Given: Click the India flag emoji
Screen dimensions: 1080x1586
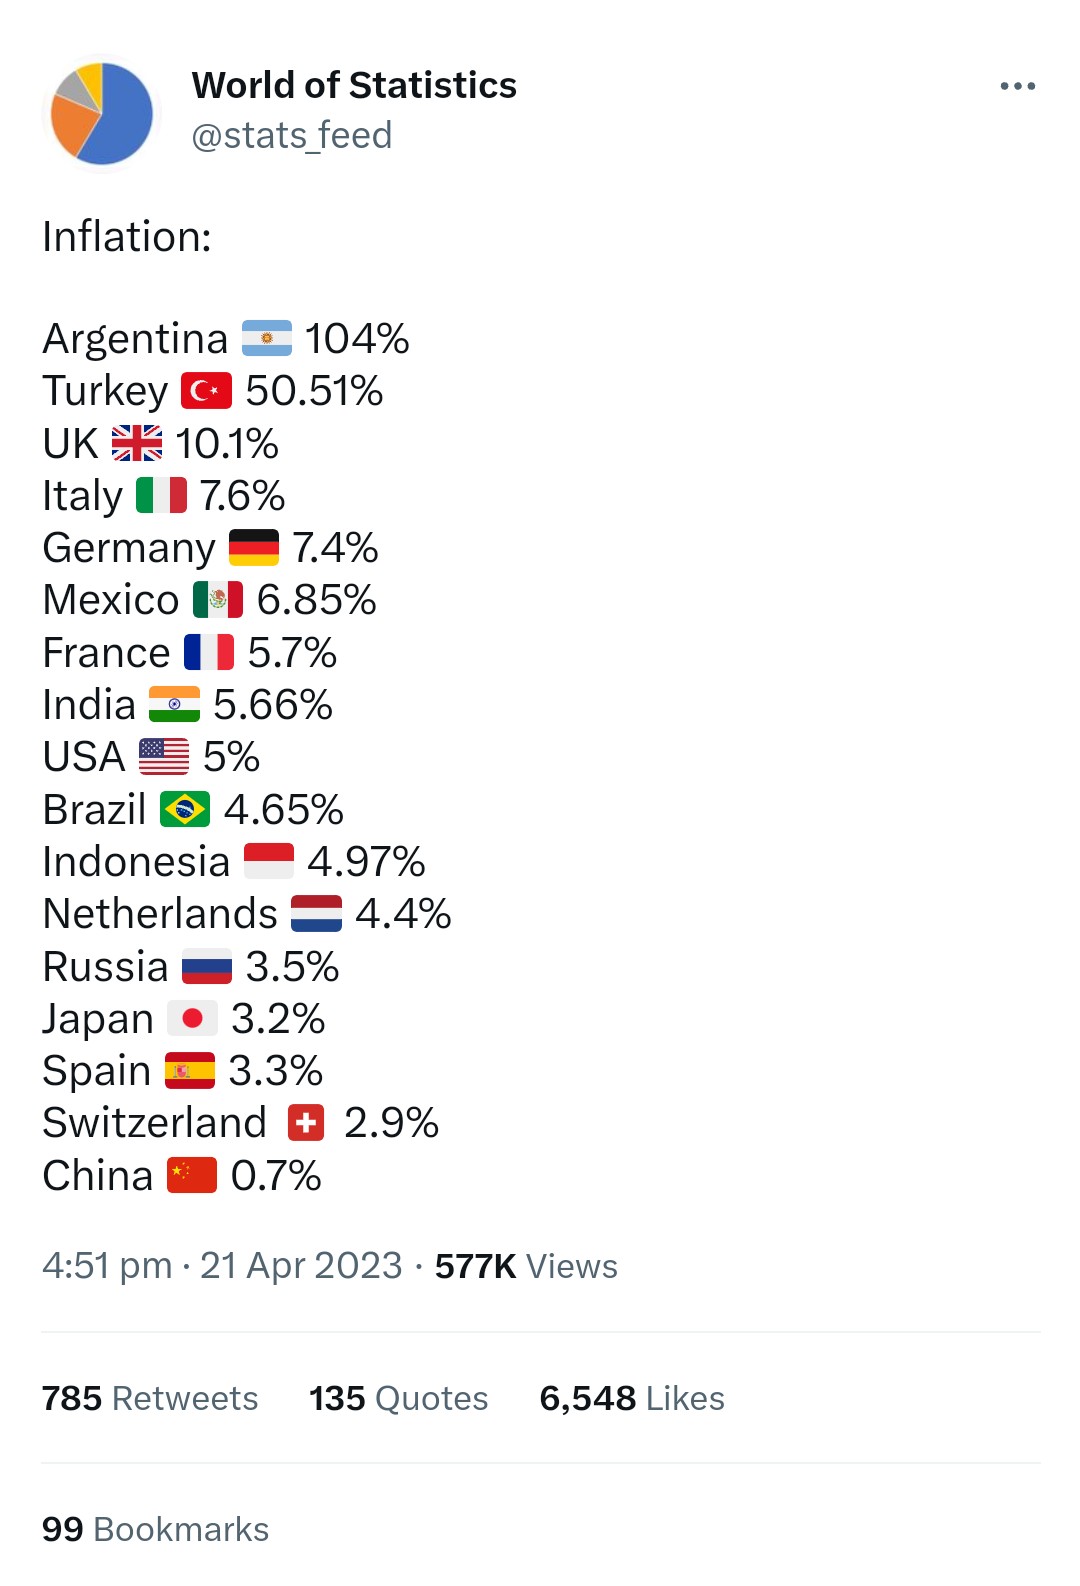Looking at the screenshot, I should pyautogui.click(x=174, y=704).
